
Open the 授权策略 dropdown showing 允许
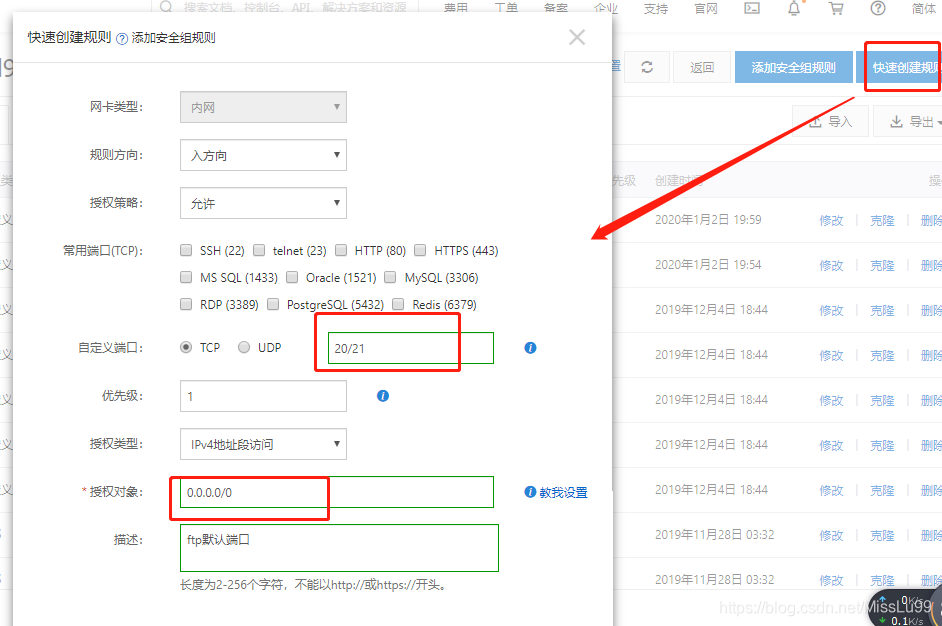(263, 203)
